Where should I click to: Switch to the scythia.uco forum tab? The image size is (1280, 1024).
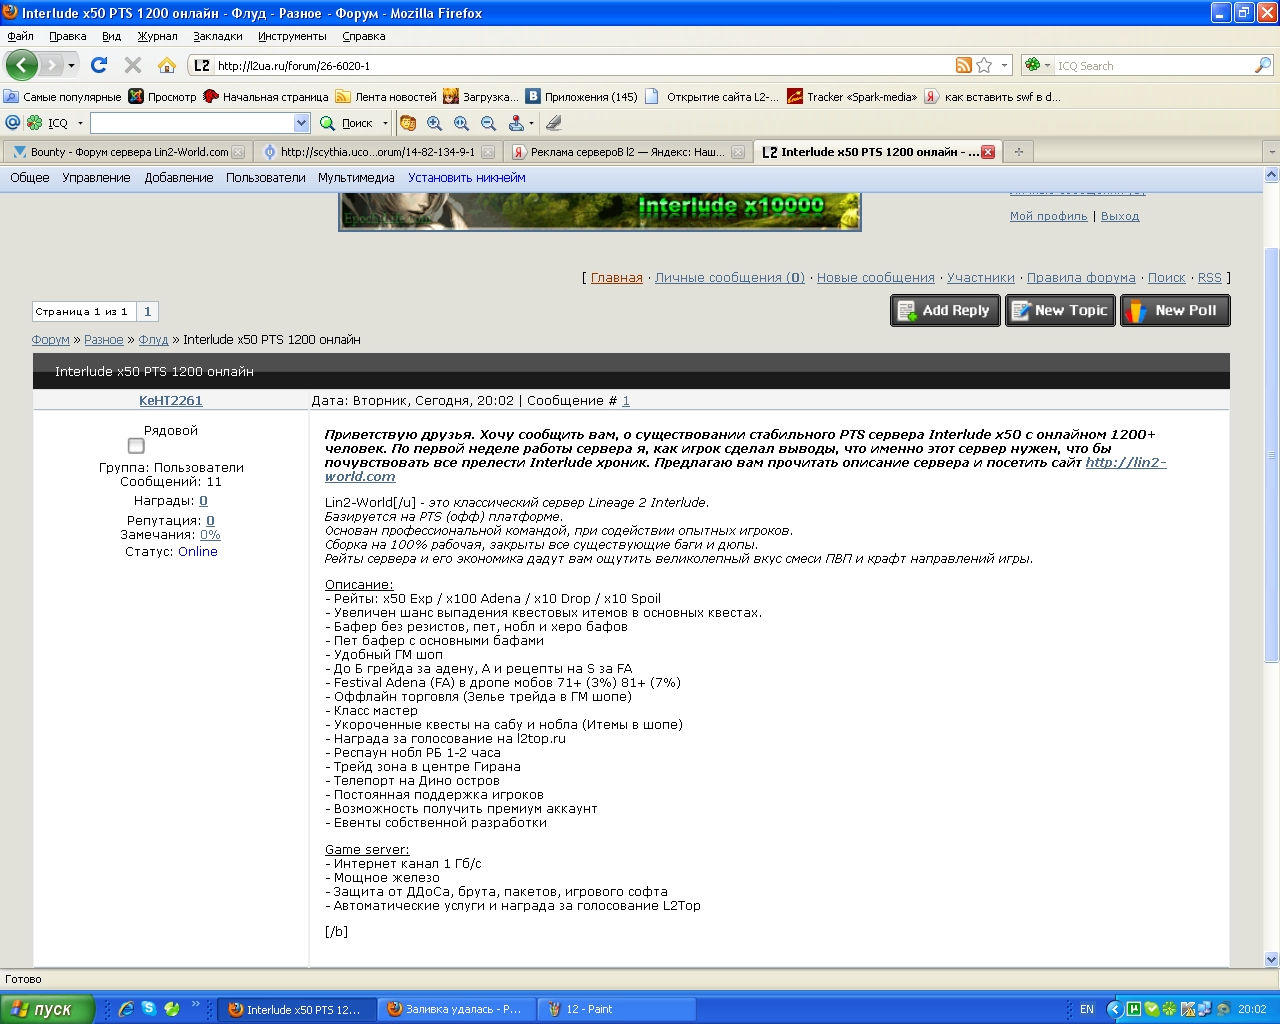point(377,152)
